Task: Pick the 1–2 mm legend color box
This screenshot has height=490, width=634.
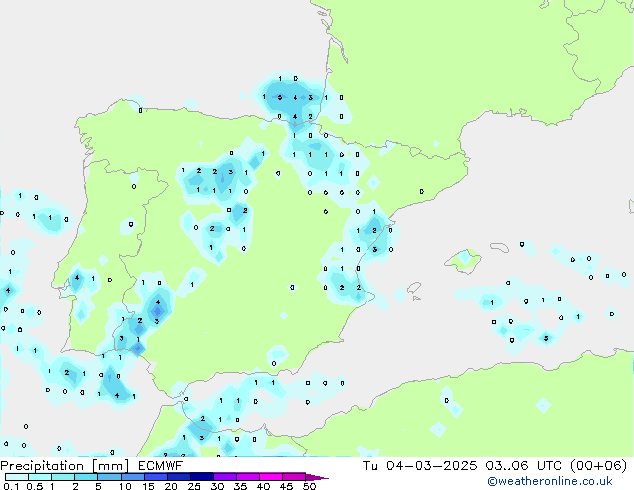Action: (63, 477)
